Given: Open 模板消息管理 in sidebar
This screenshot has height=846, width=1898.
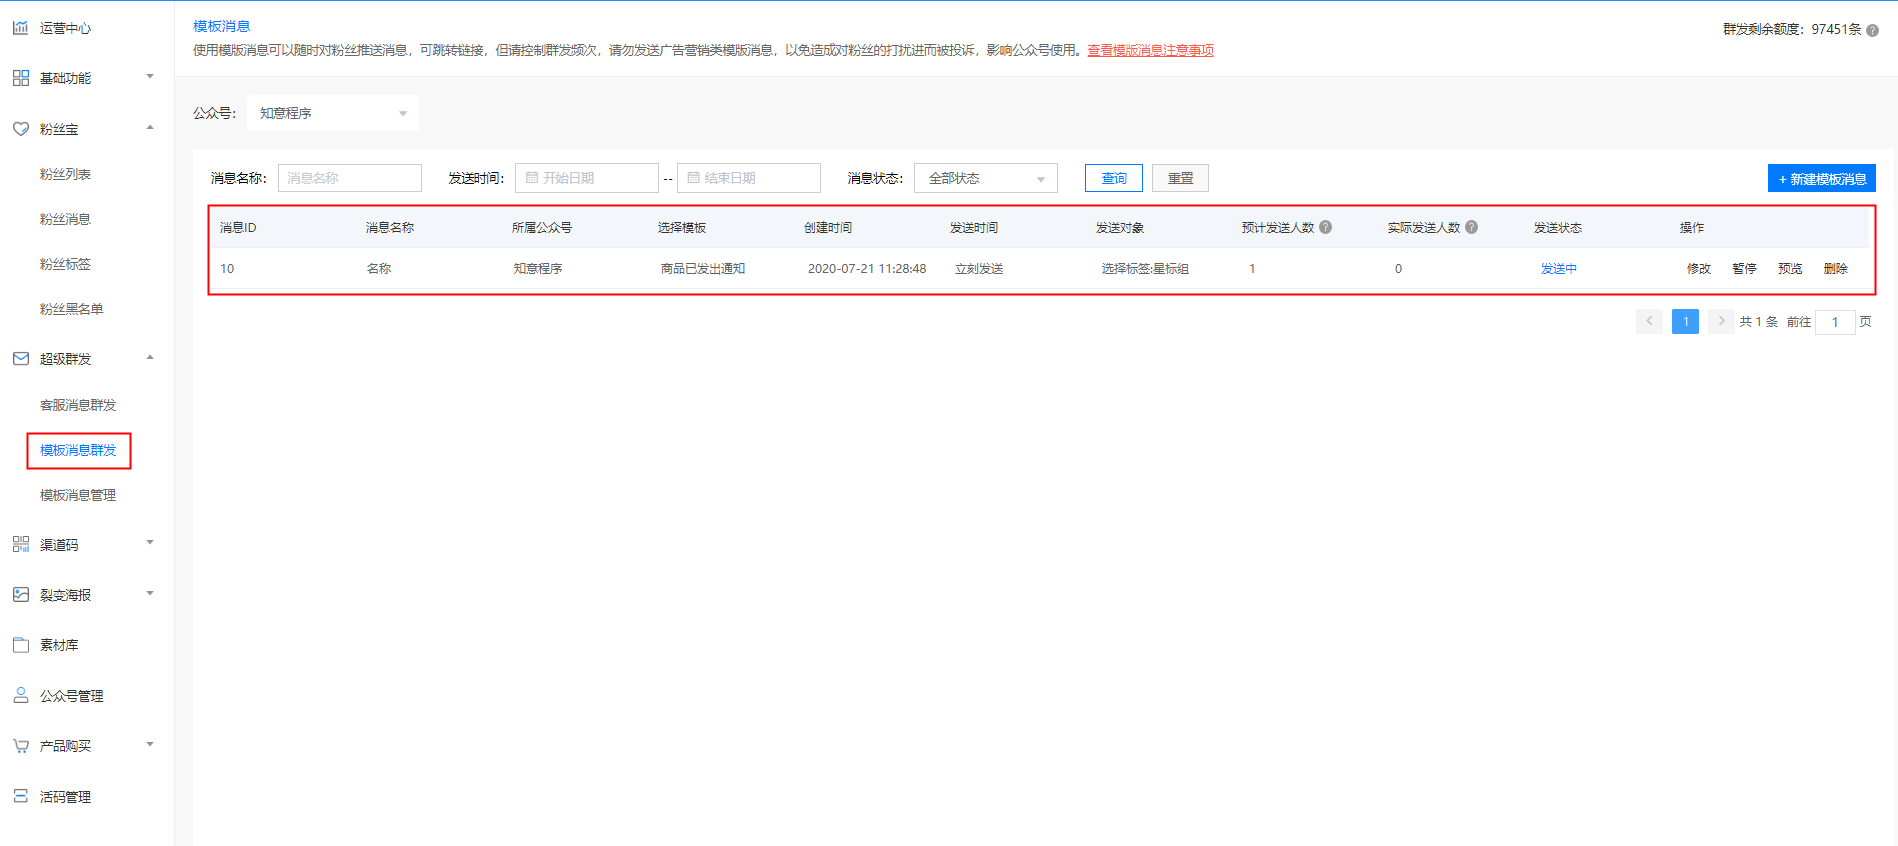Looking at the screenshot, I should click(78, 495).
